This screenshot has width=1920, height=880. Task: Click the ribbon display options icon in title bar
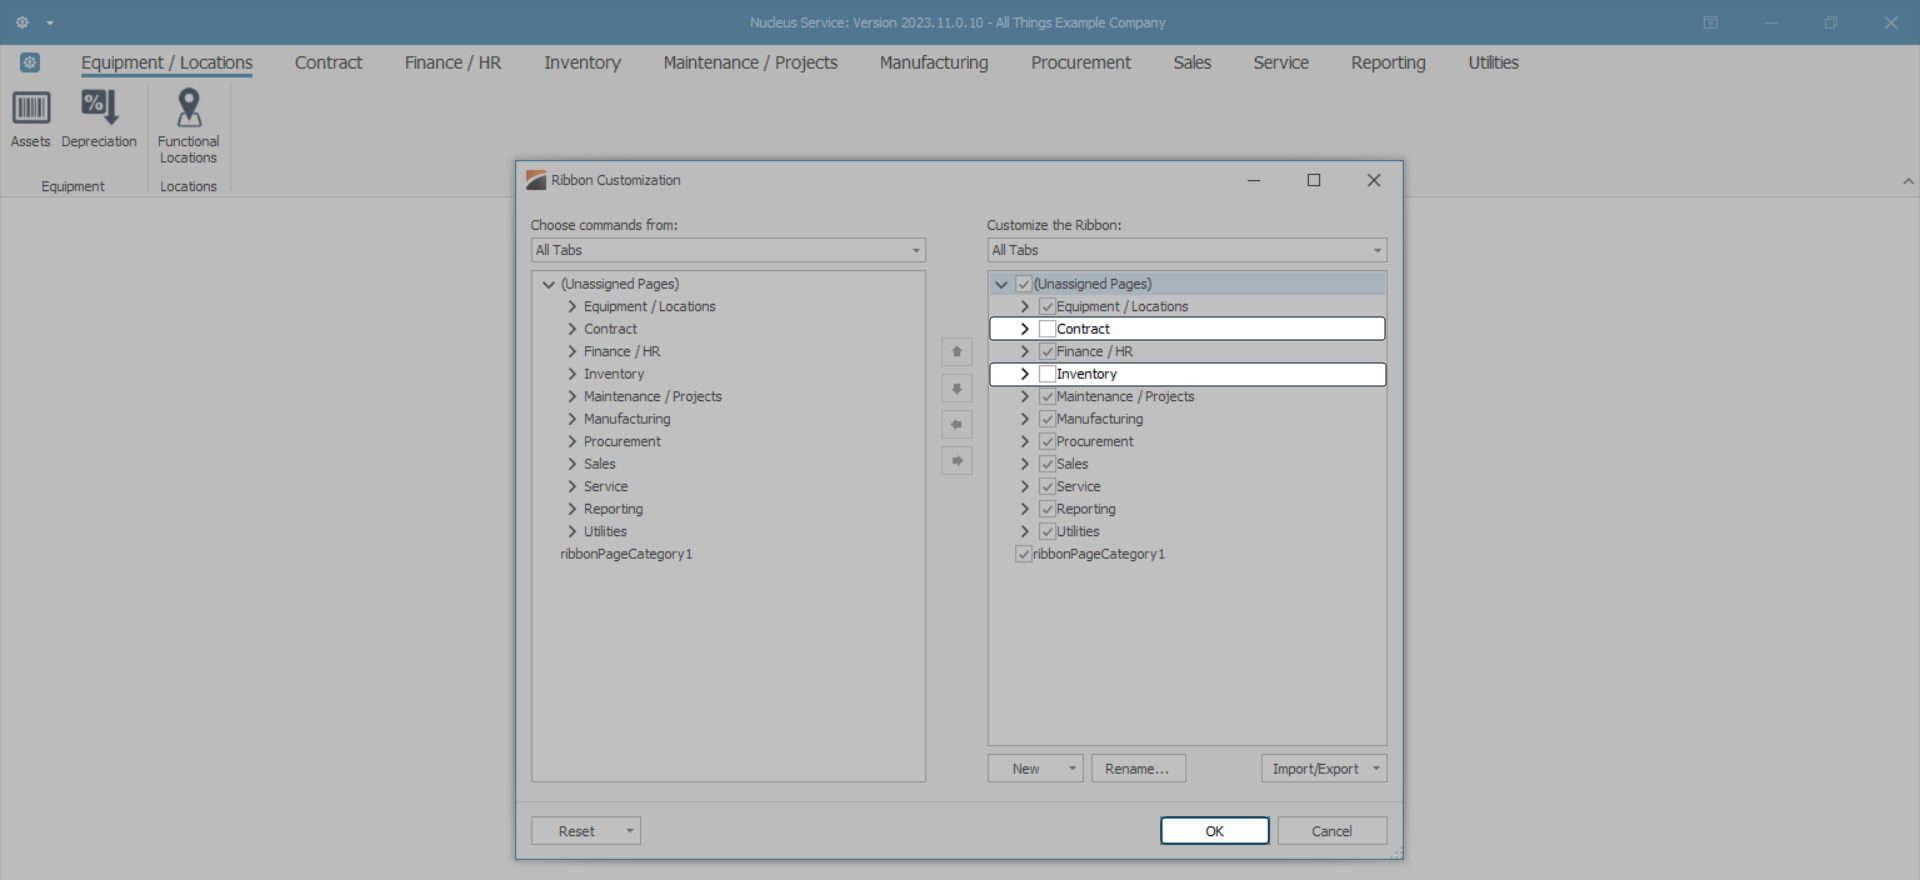point(1711,22)
